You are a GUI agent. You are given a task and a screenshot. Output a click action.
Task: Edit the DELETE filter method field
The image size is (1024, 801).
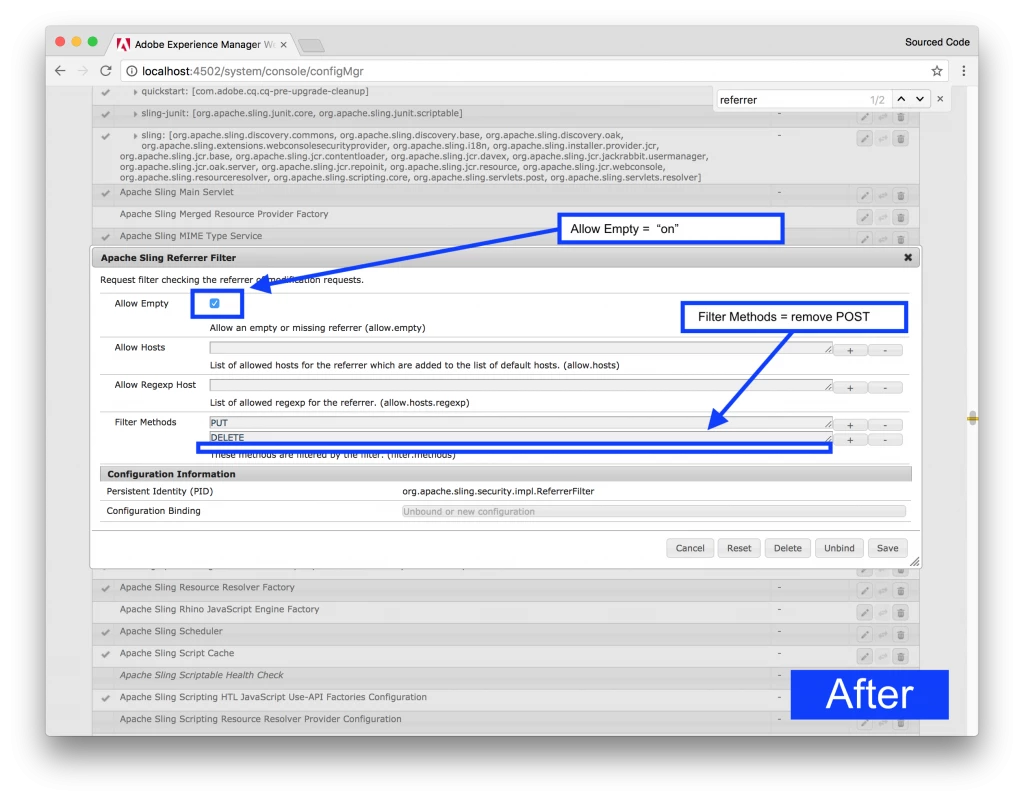point(520,437)
